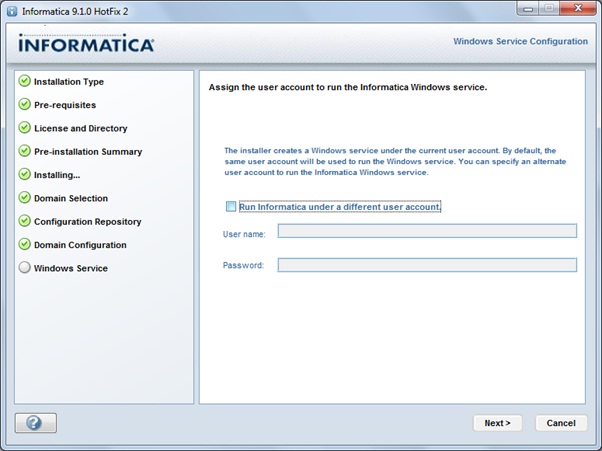Click inside the Password field
Viewport: 602px width, 451px height.
click(427, 265)
